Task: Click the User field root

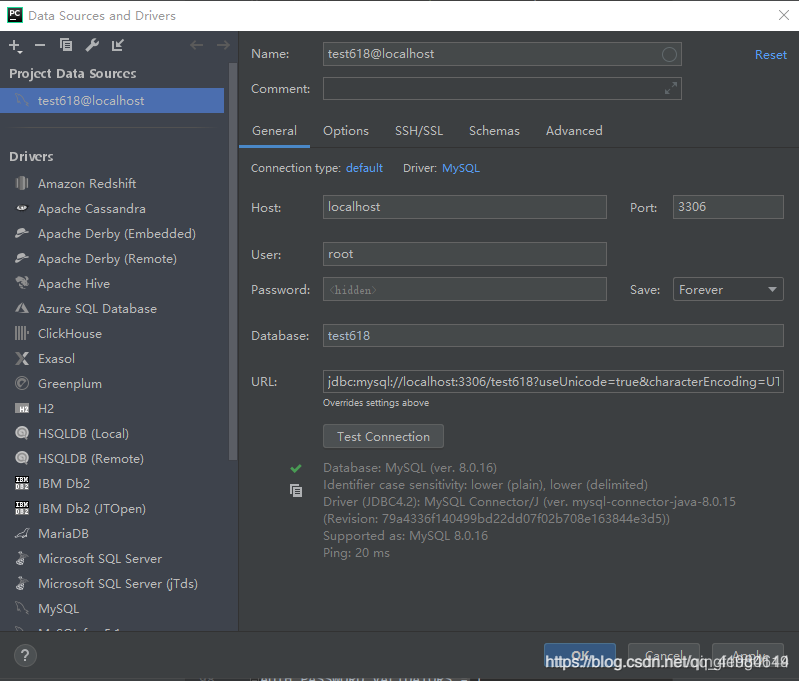Action: pos(465,254)
